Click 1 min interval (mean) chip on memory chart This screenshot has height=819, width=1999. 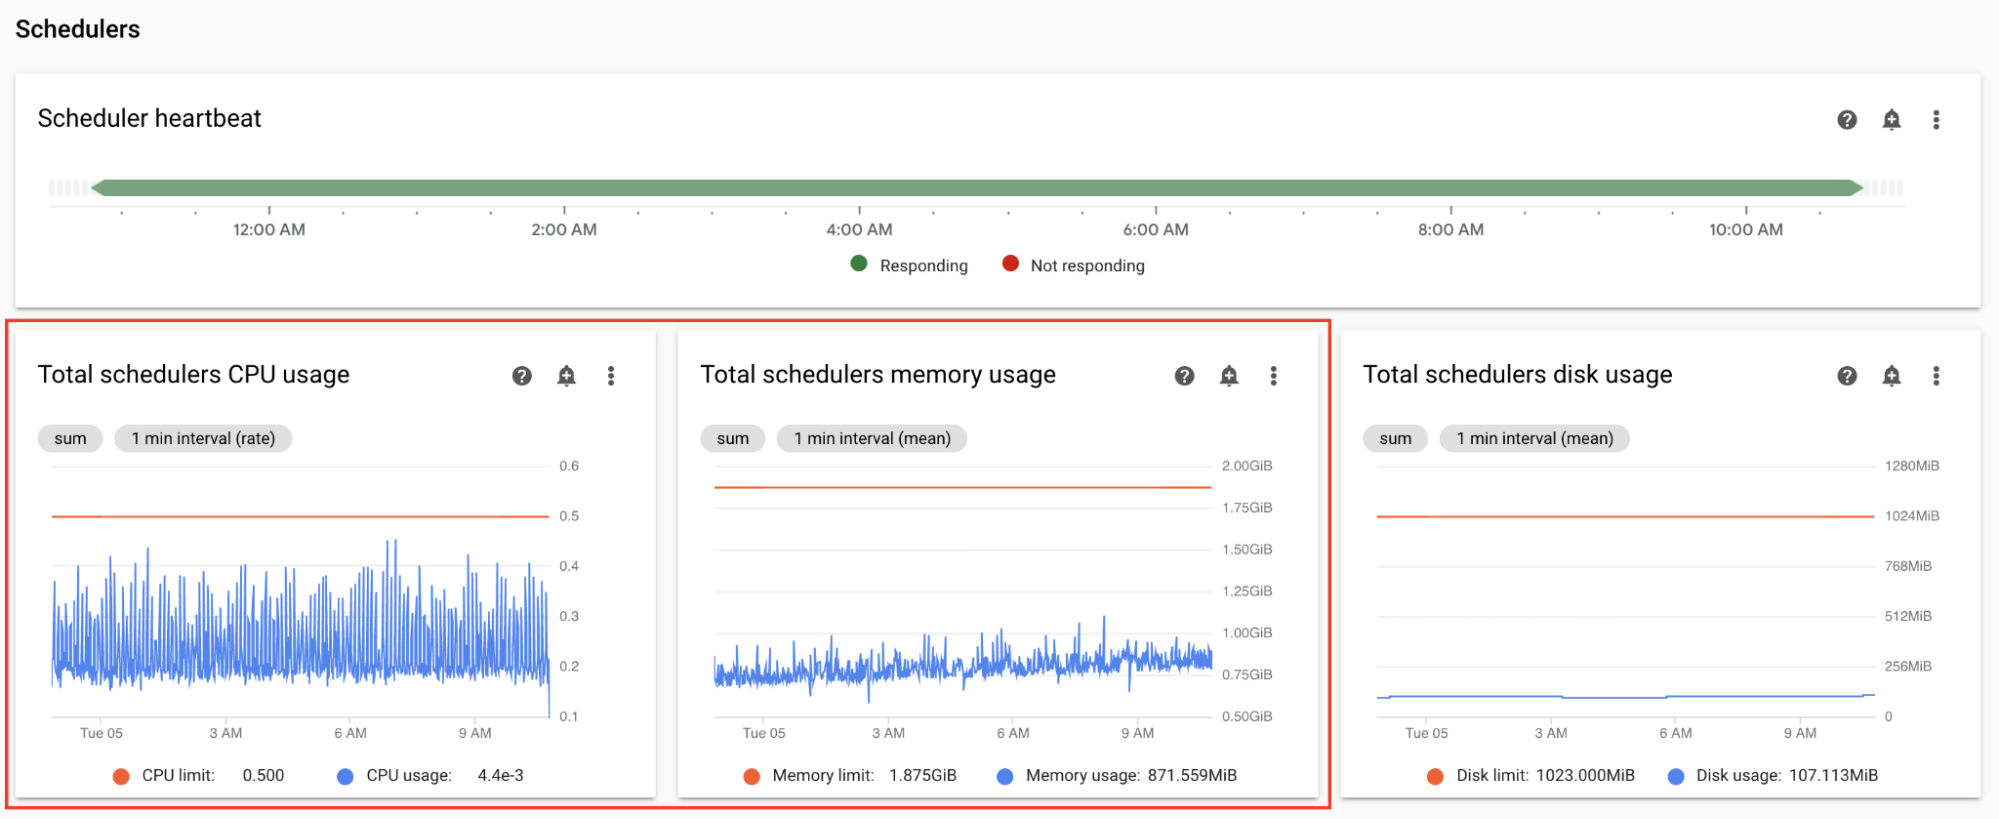871,439
